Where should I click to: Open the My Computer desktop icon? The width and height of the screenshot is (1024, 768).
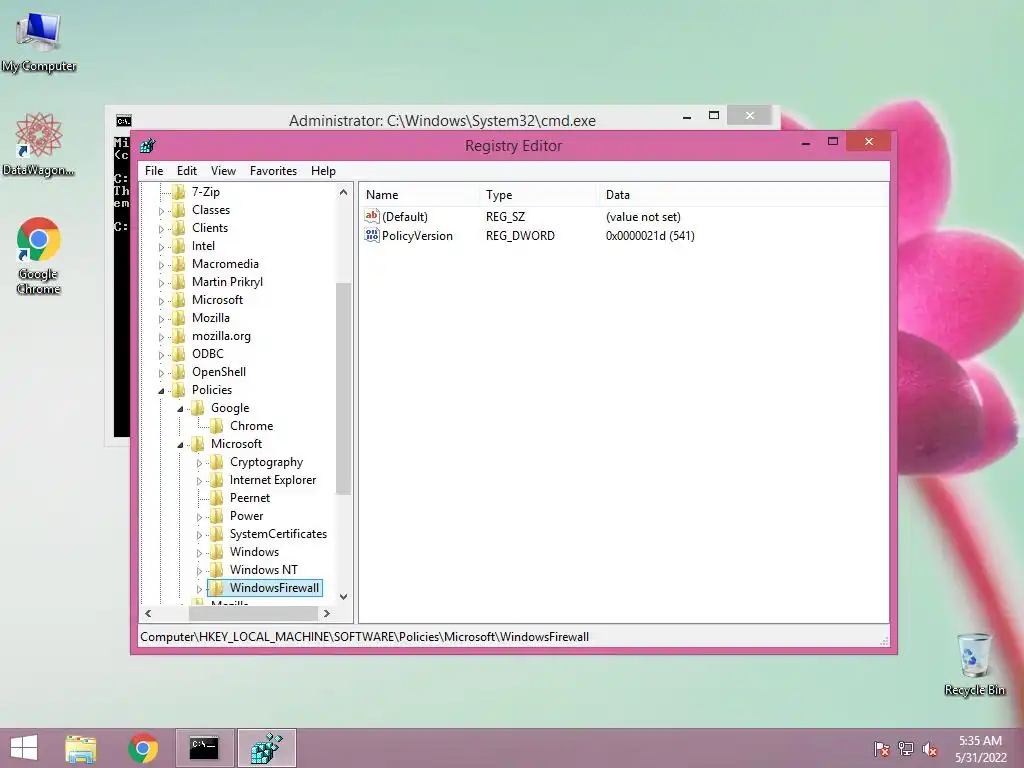(39, 42)
